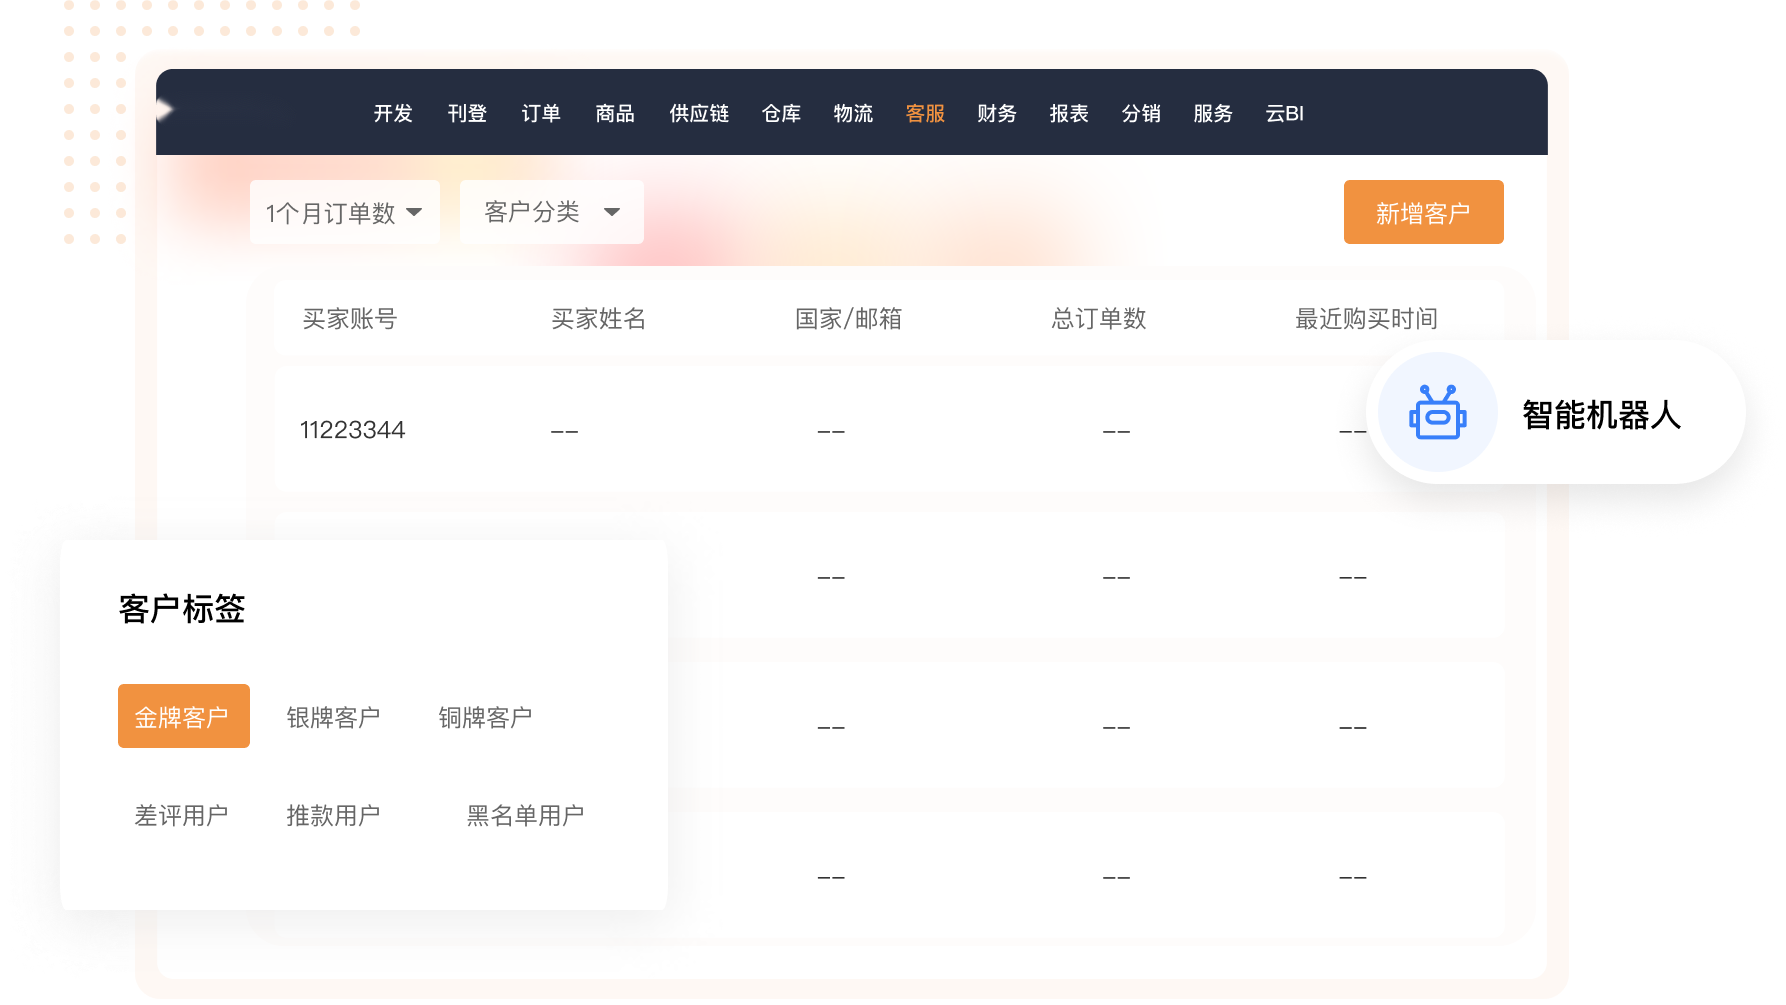1786x1005 pixels.
Task: Choose the 铜牌客户 tag
Action: tap(485, 717)
